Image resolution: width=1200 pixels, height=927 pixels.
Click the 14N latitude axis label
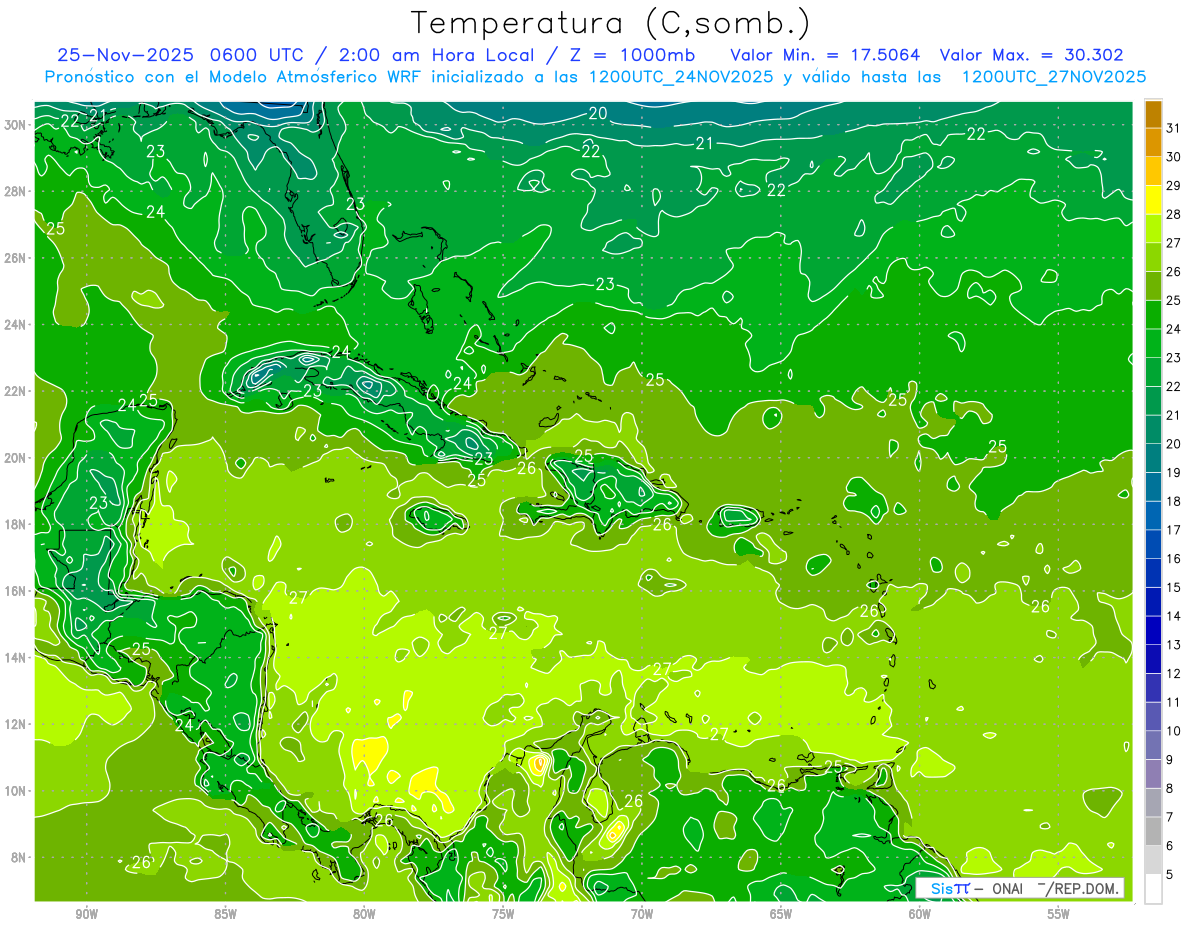(14, 657)
